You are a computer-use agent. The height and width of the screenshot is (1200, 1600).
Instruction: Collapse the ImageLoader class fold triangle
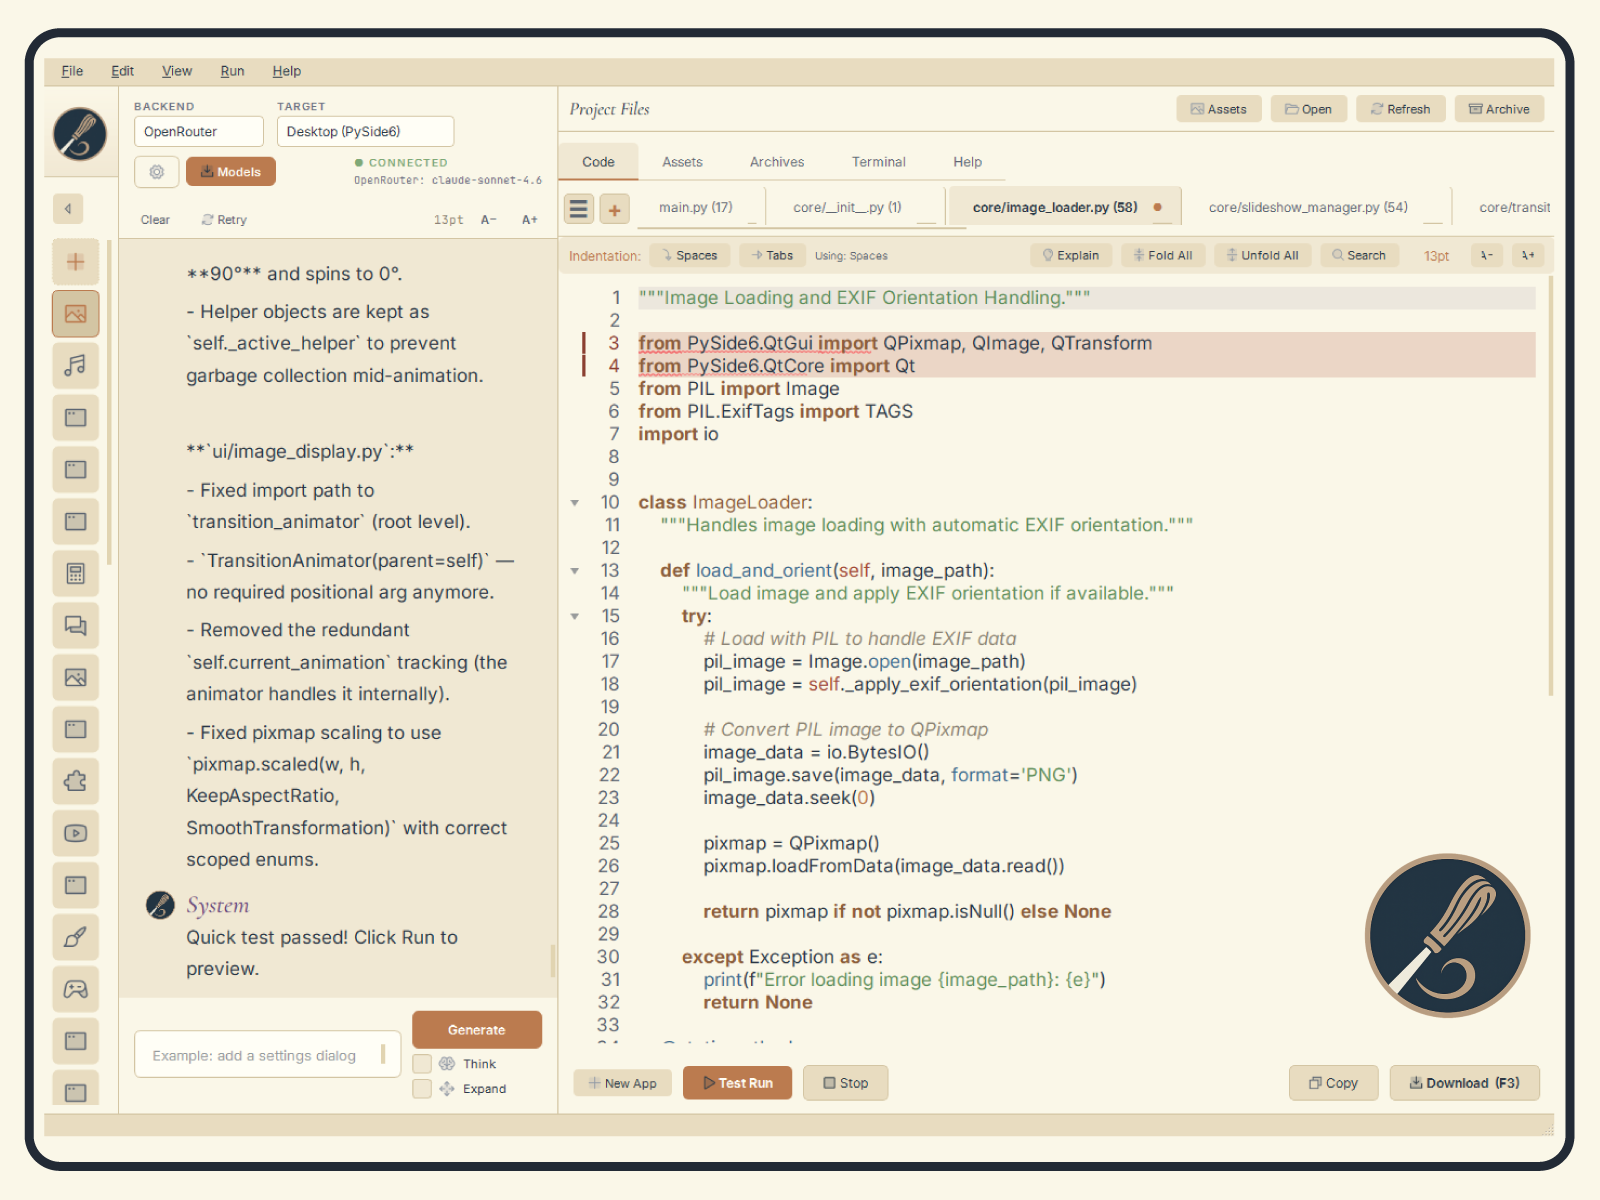575,502
